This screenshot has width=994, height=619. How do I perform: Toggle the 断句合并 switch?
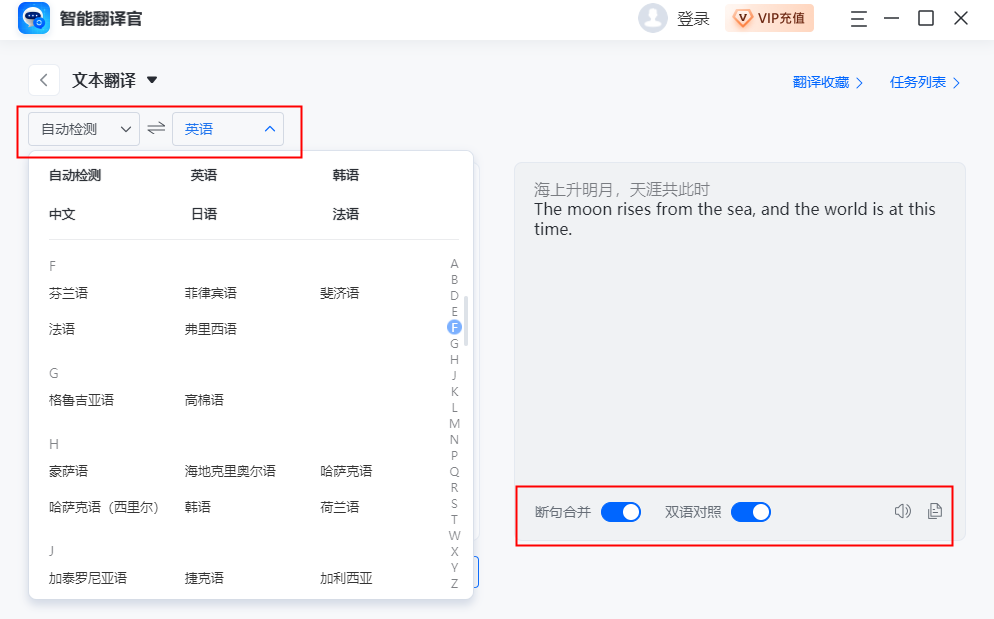click(x=620, y=512)
